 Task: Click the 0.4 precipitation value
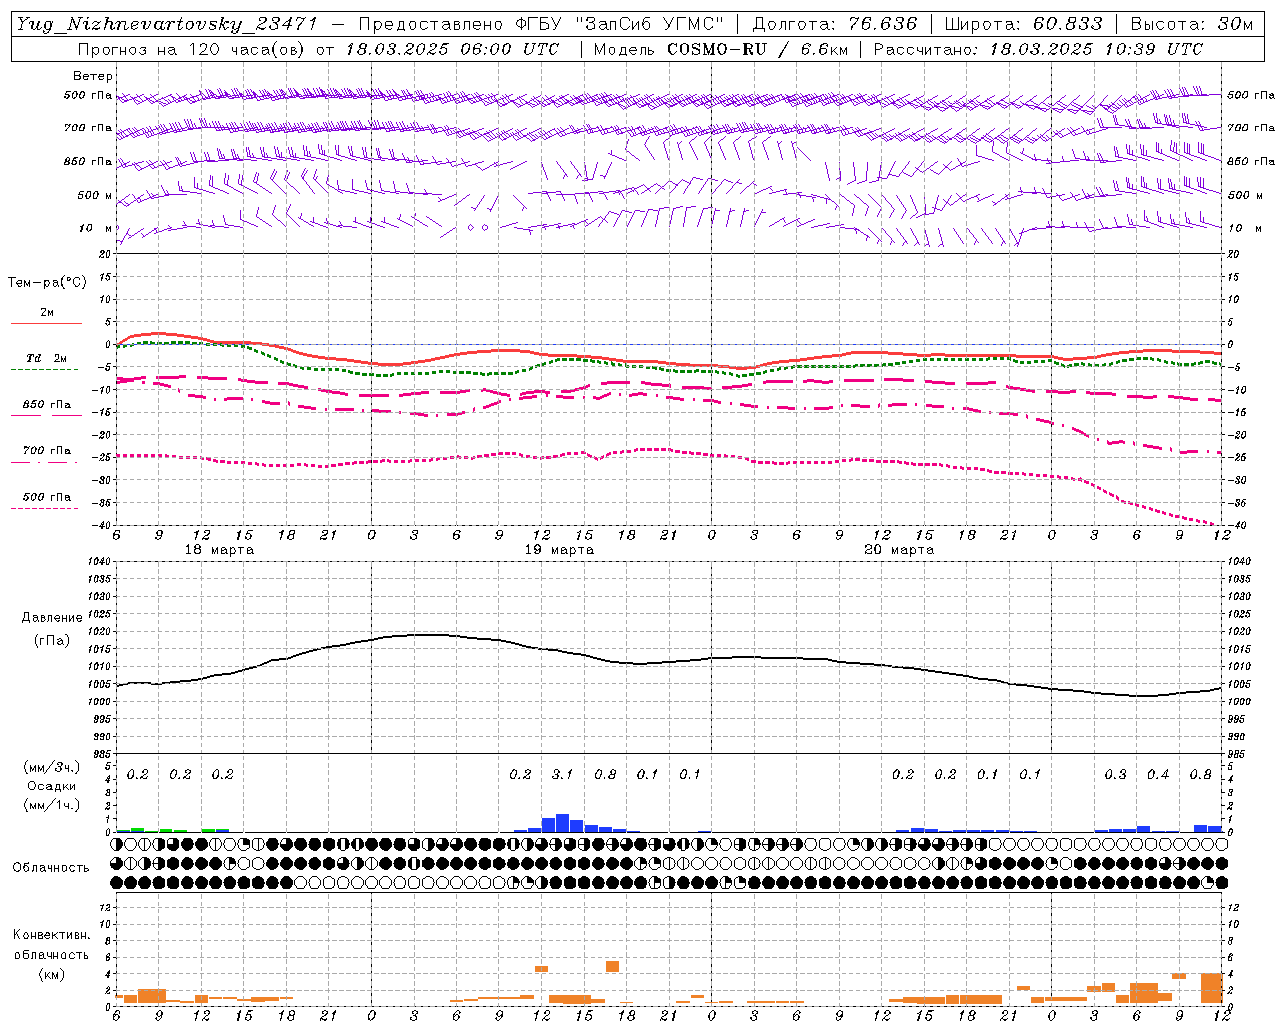(x=1158, y=775)
